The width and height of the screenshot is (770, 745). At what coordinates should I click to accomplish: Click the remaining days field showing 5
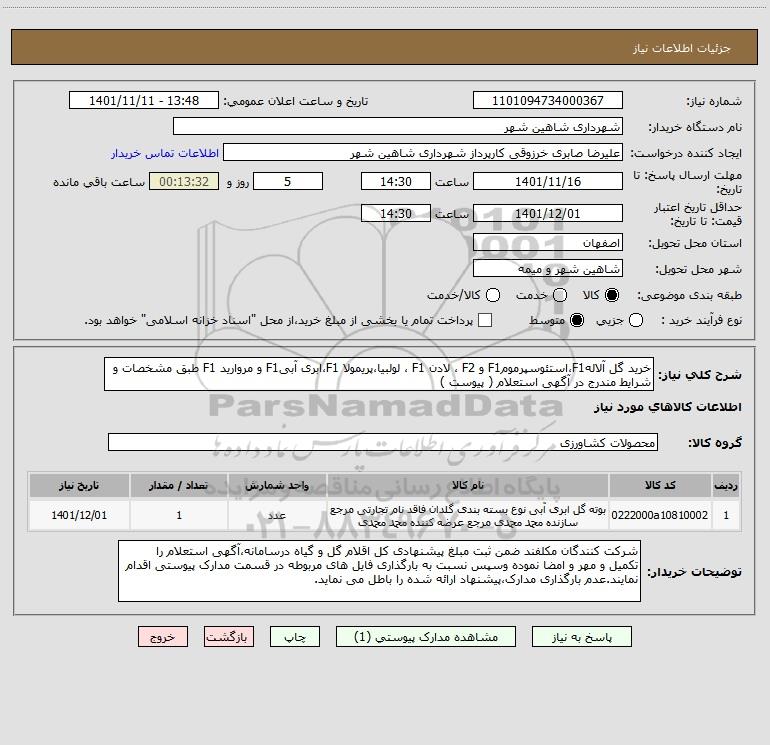click(x=288, y=181)
